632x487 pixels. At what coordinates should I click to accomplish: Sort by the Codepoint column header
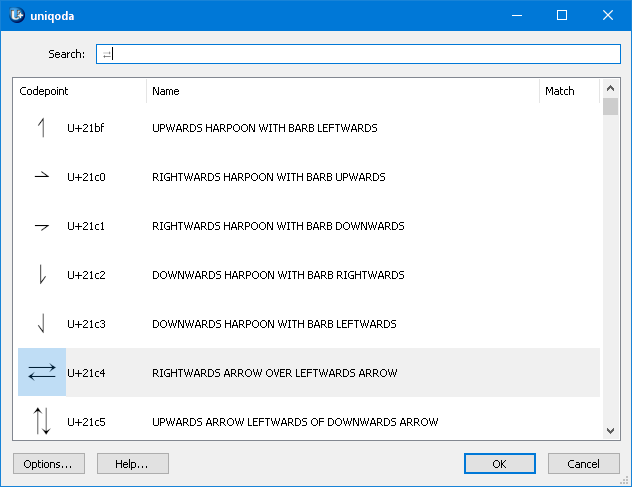pyautogui.click(x=80, y=91)
